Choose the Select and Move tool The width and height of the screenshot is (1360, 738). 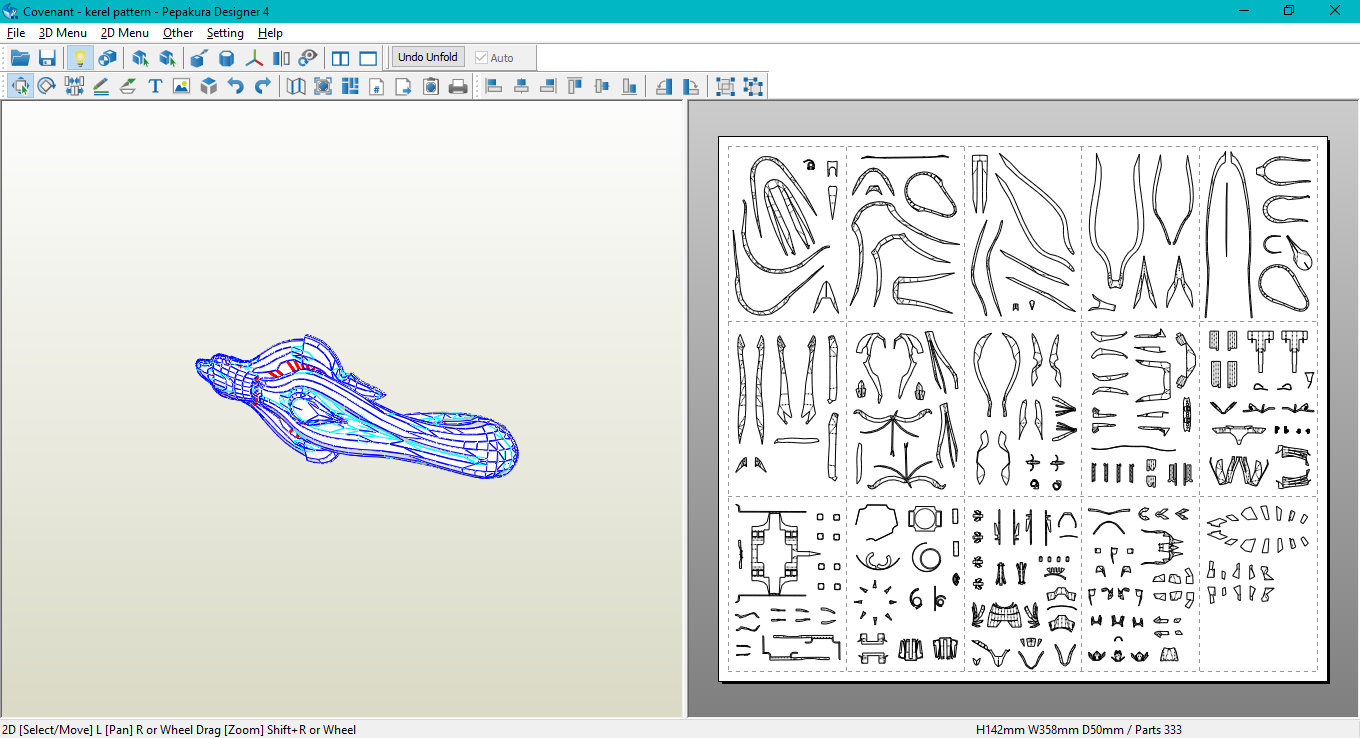pyautogui.click(x=20, y=86)
